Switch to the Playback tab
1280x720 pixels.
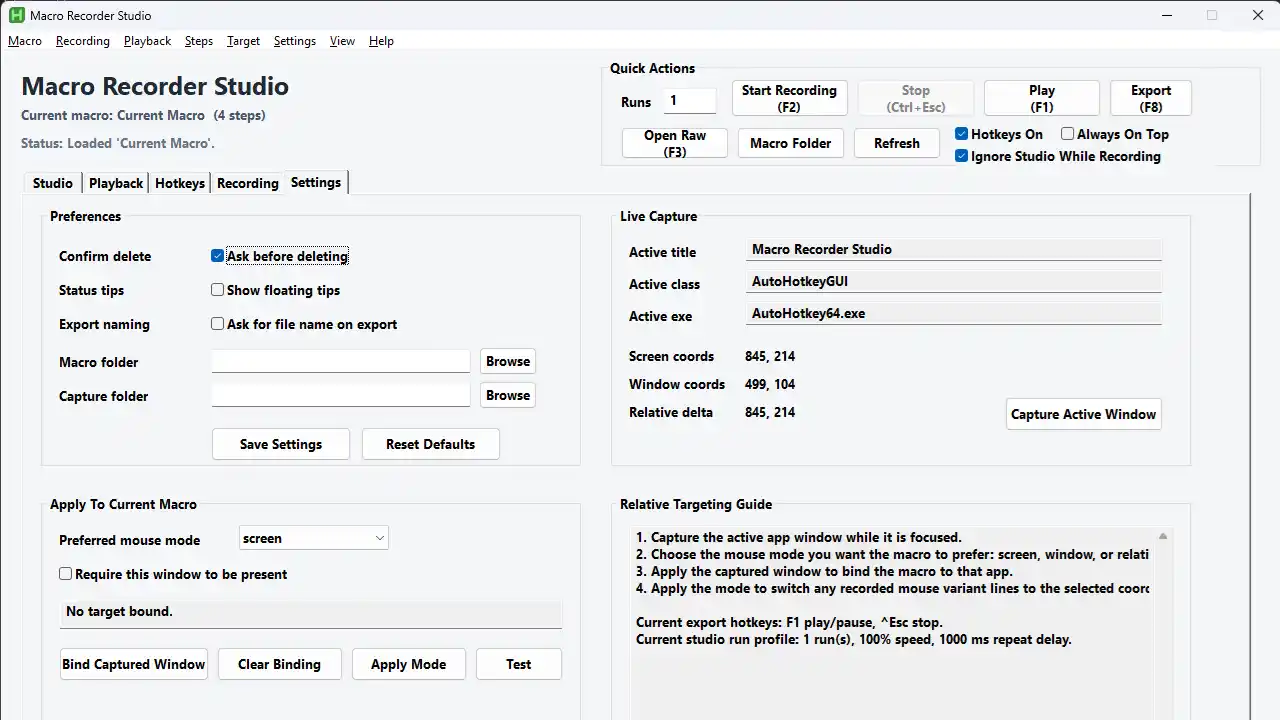[x=116, y=183]
